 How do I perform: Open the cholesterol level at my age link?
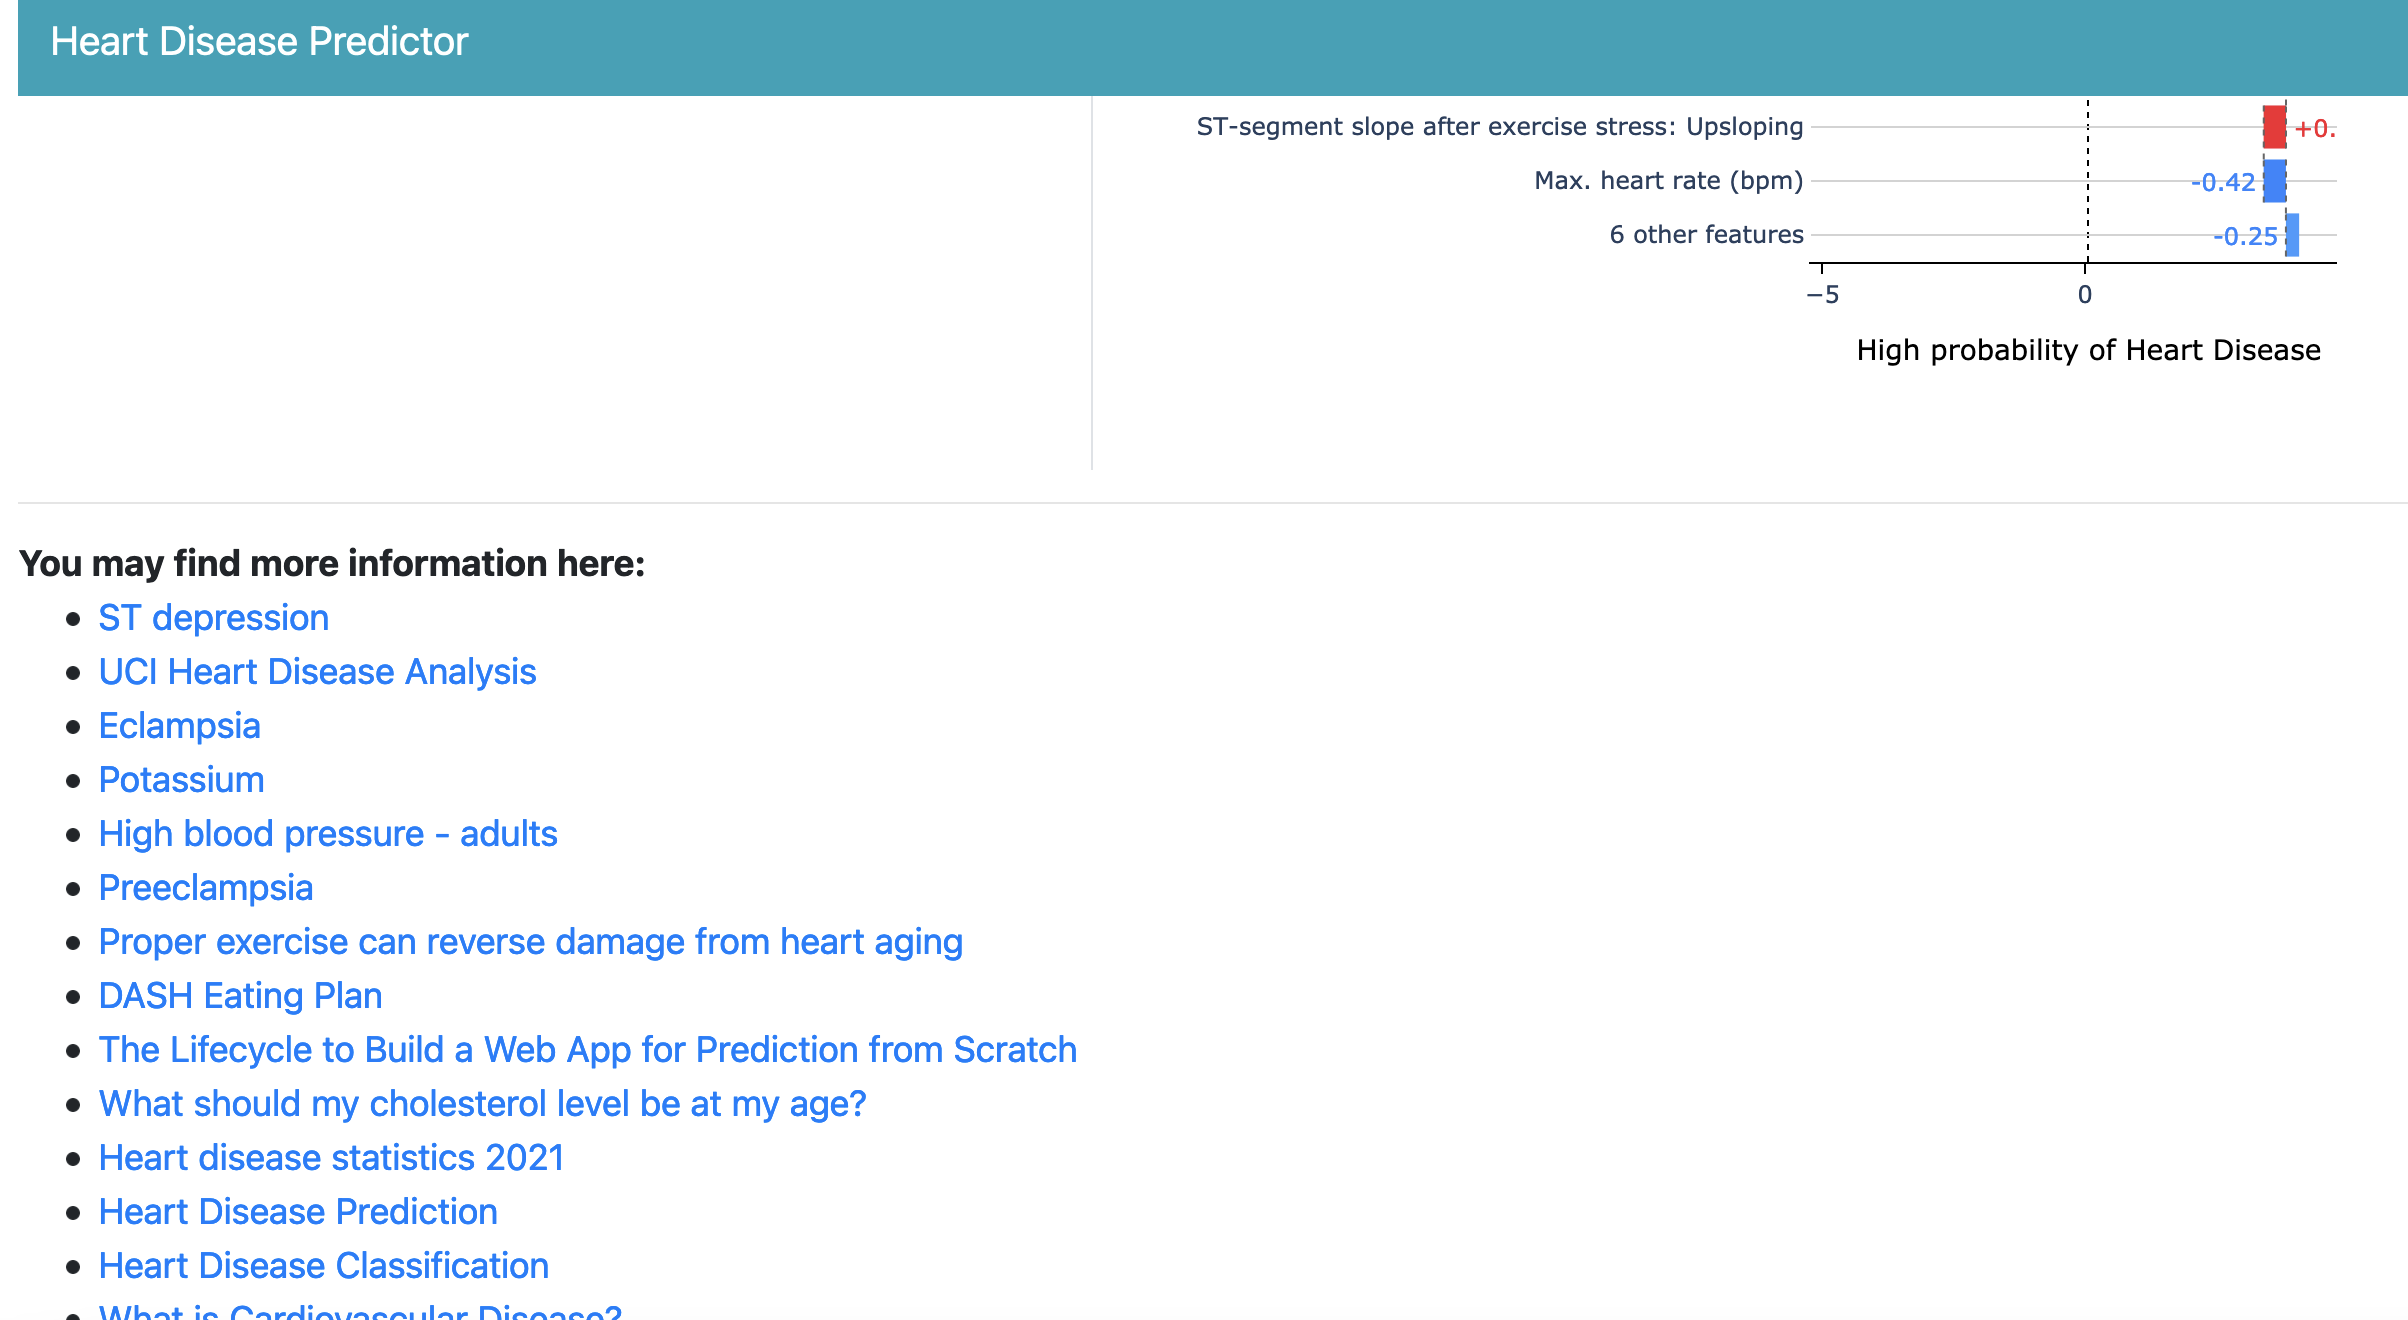[x=482, y=1104]
